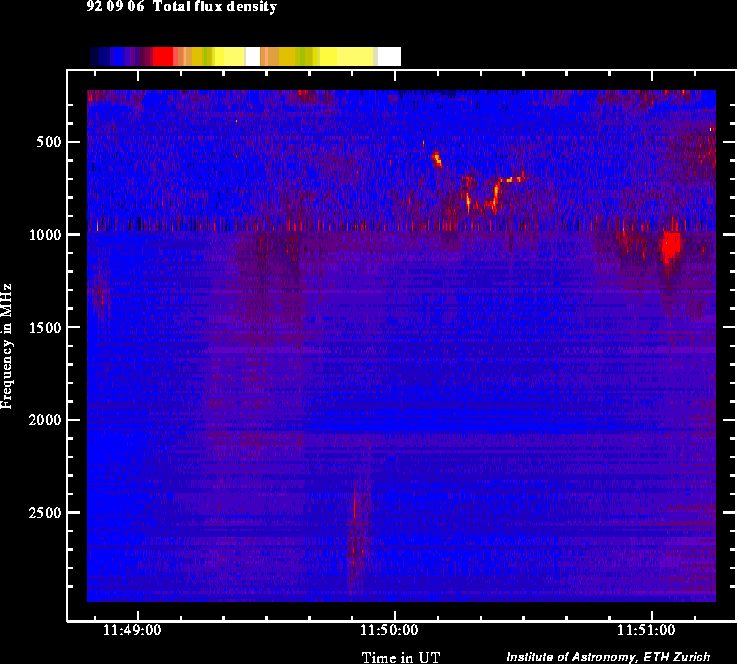Select the 2000 MHz frequency tick label
The width and height of the screenshot is (737, 664).
[x=45, y=420]
